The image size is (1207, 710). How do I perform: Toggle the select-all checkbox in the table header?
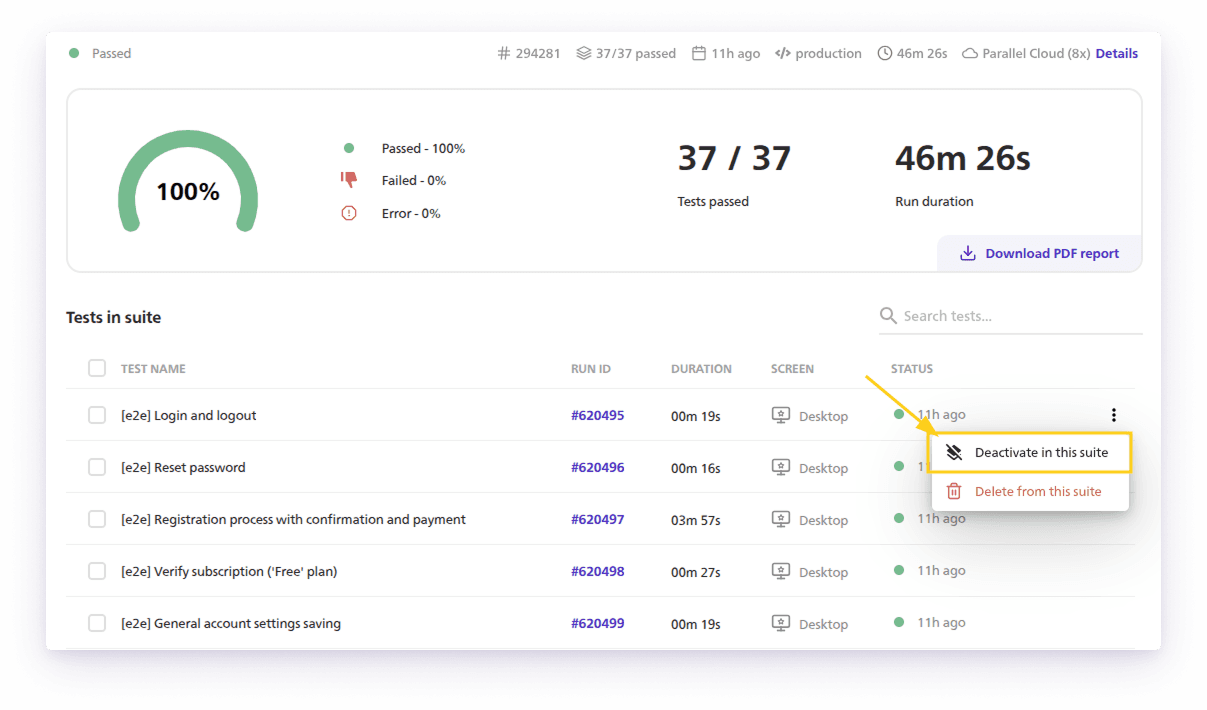pos(97,368)
